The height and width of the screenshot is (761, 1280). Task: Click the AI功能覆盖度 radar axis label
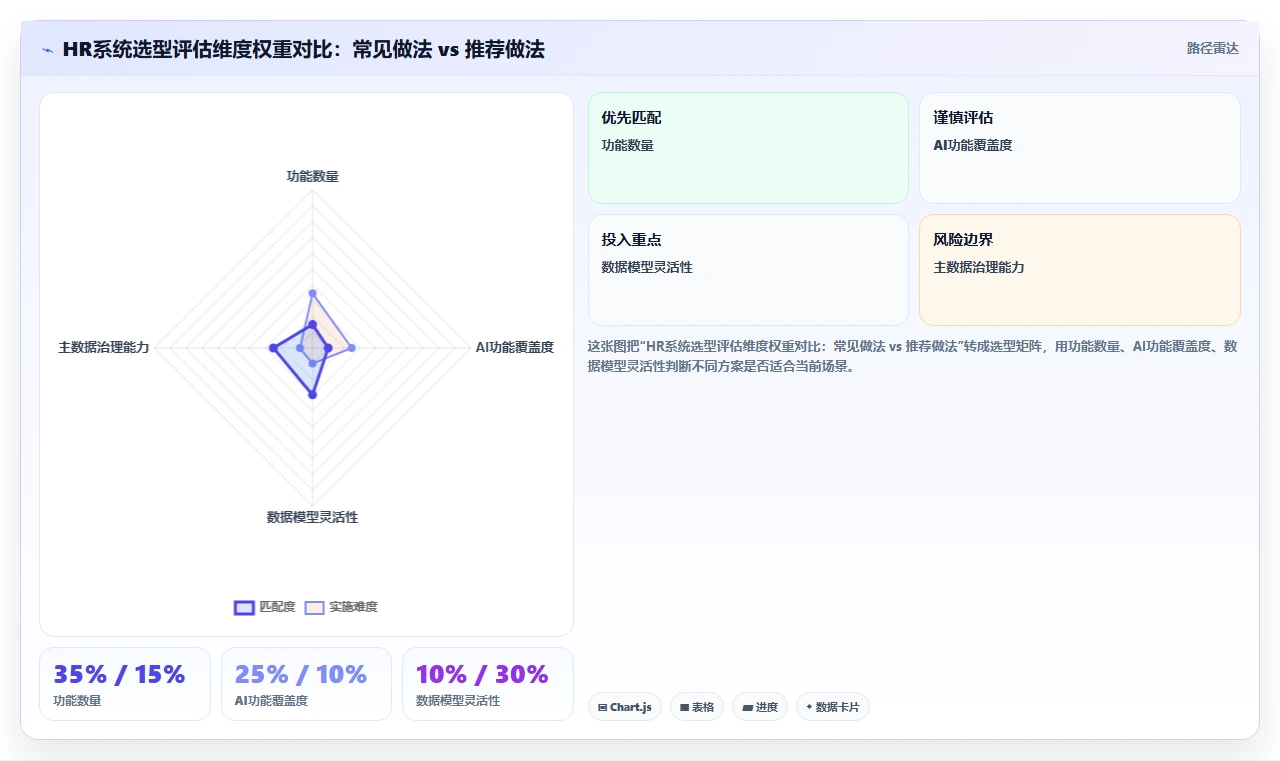click(515, 347)
